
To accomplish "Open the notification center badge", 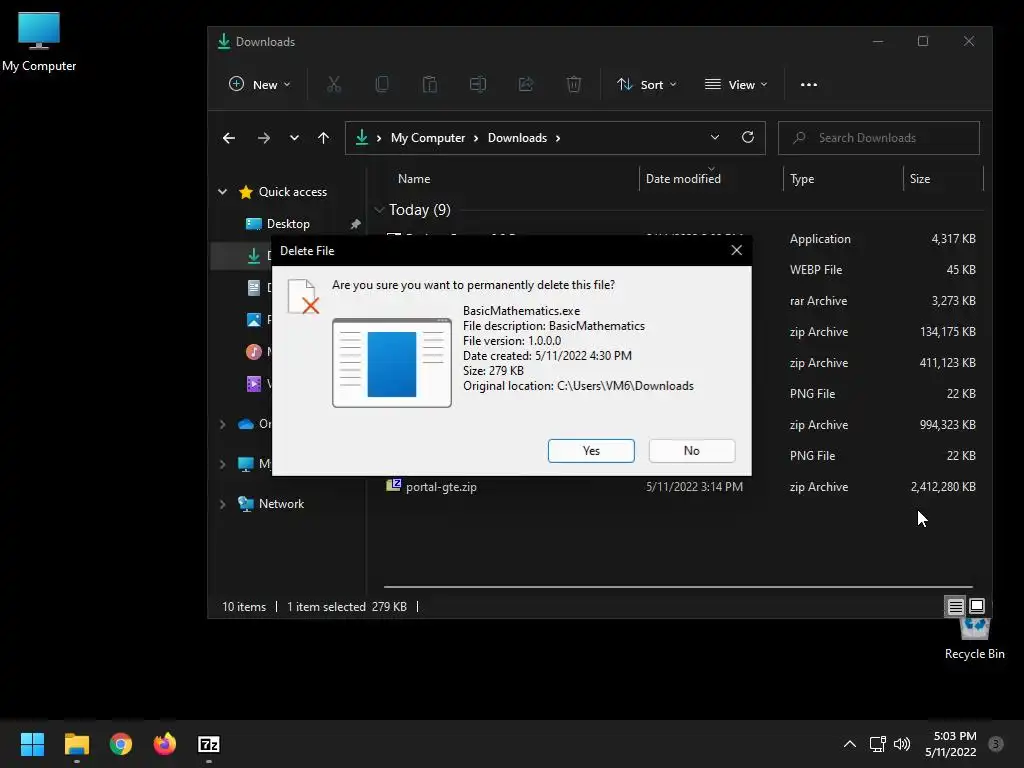I will point(996,744).
